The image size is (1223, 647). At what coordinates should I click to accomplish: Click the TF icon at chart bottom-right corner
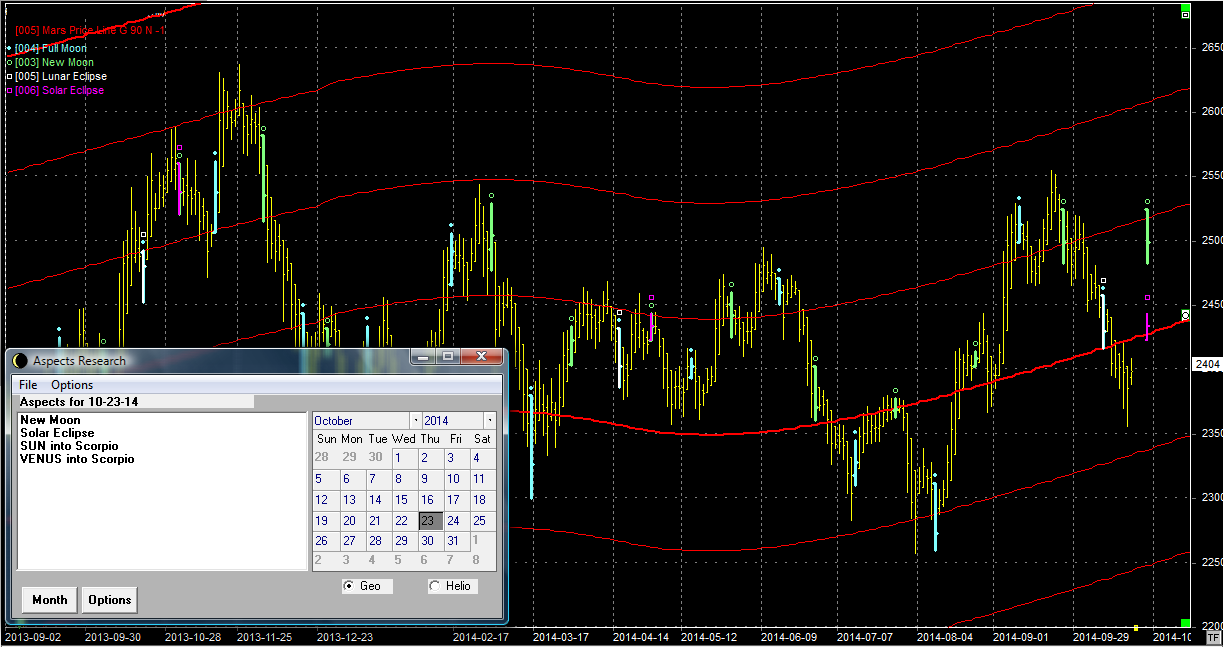(x=1213, y=636)
